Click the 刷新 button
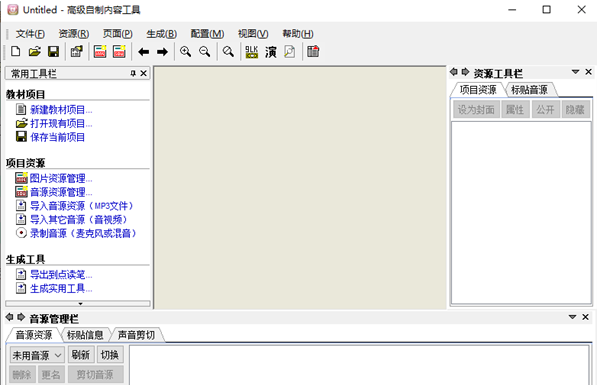Viewport: 597px width, 385px height. pos(81,355)
